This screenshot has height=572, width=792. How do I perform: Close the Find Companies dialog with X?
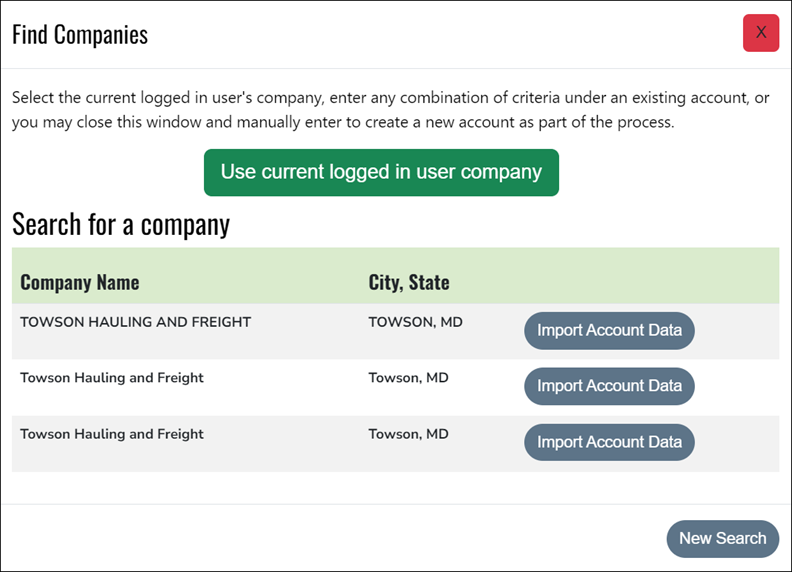[x=761, y=33]
